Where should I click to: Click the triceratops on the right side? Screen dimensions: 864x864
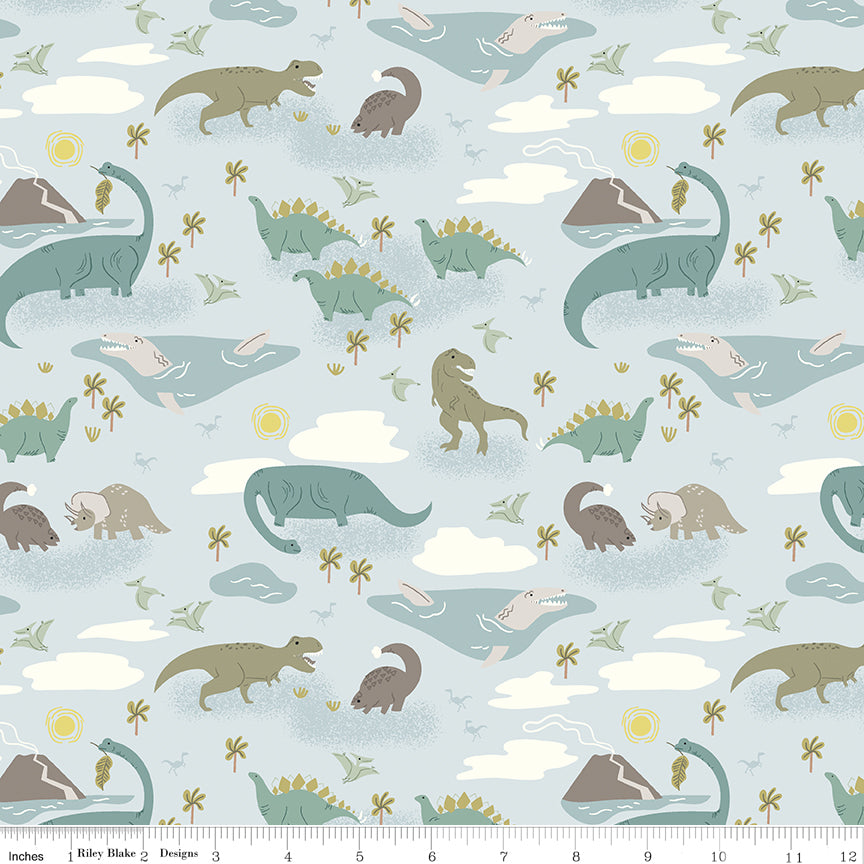[x=692, y=511]
